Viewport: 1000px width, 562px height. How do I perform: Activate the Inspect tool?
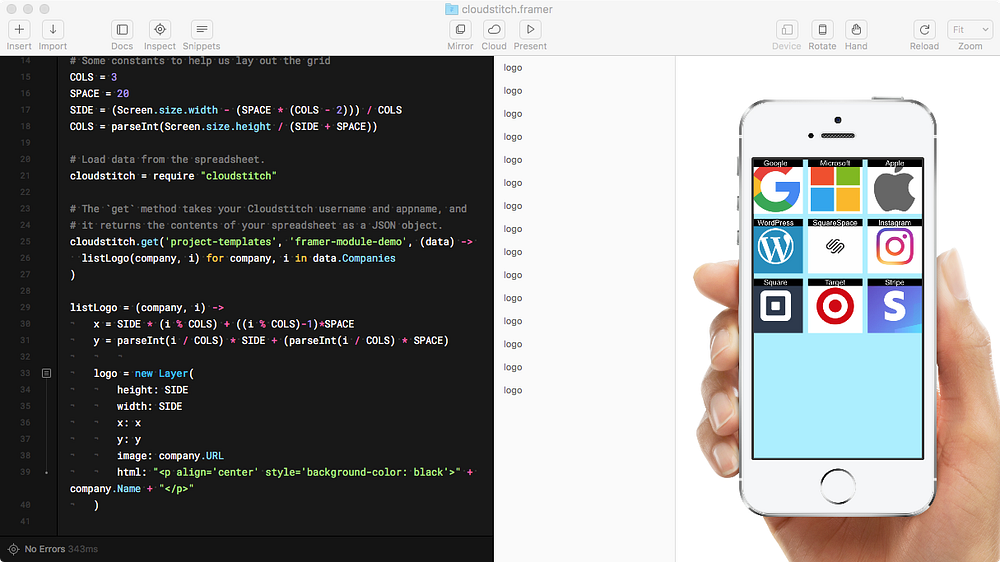click(x=160, y=29)
